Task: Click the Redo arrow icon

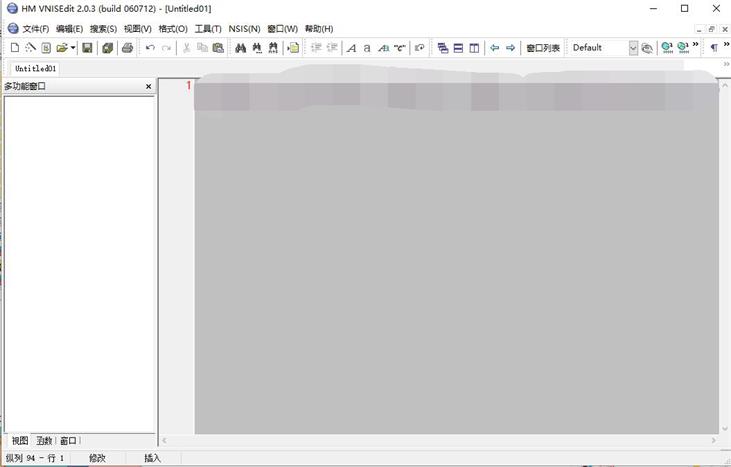Action: pyautogui.click(x=166, y=48)
